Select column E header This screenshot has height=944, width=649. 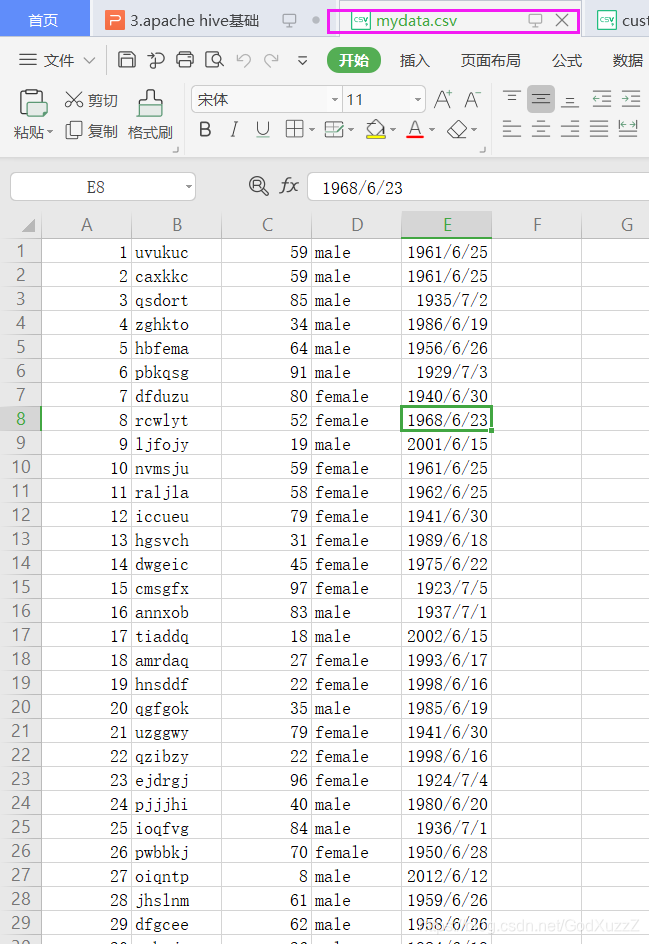(x=447, y=225)
